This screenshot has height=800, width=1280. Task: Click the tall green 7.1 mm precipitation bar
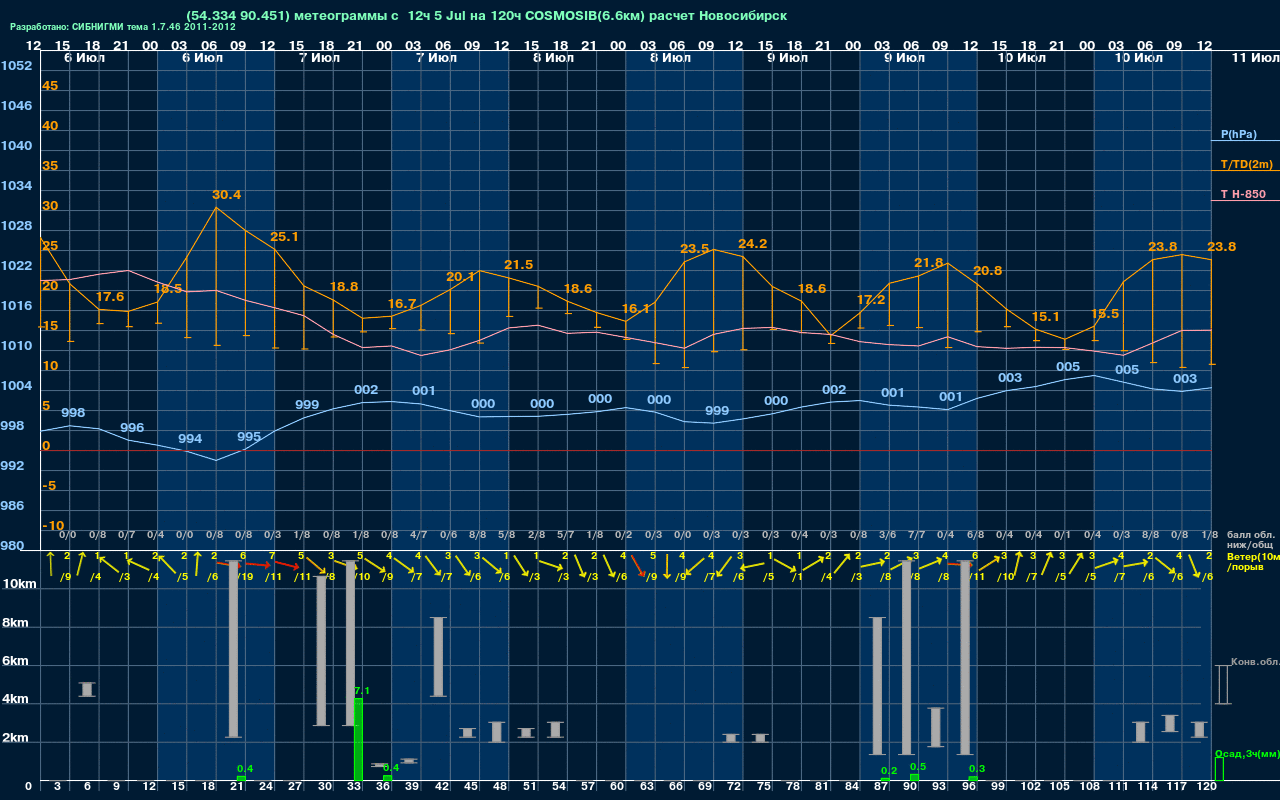(x=358, y=739)
